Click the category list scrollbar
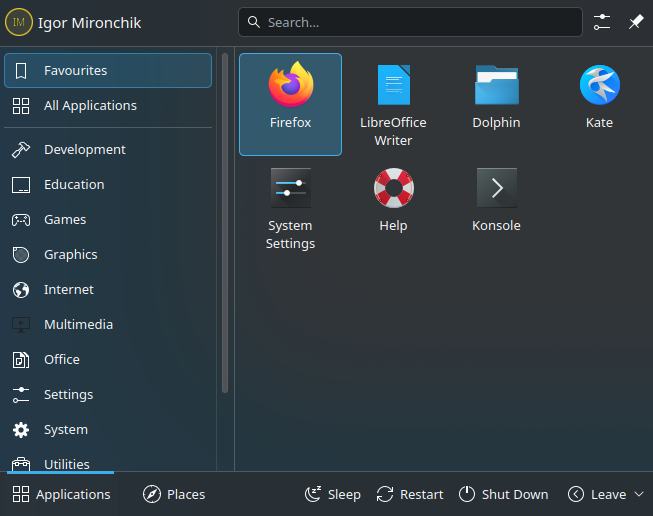 tap(225, 223)
